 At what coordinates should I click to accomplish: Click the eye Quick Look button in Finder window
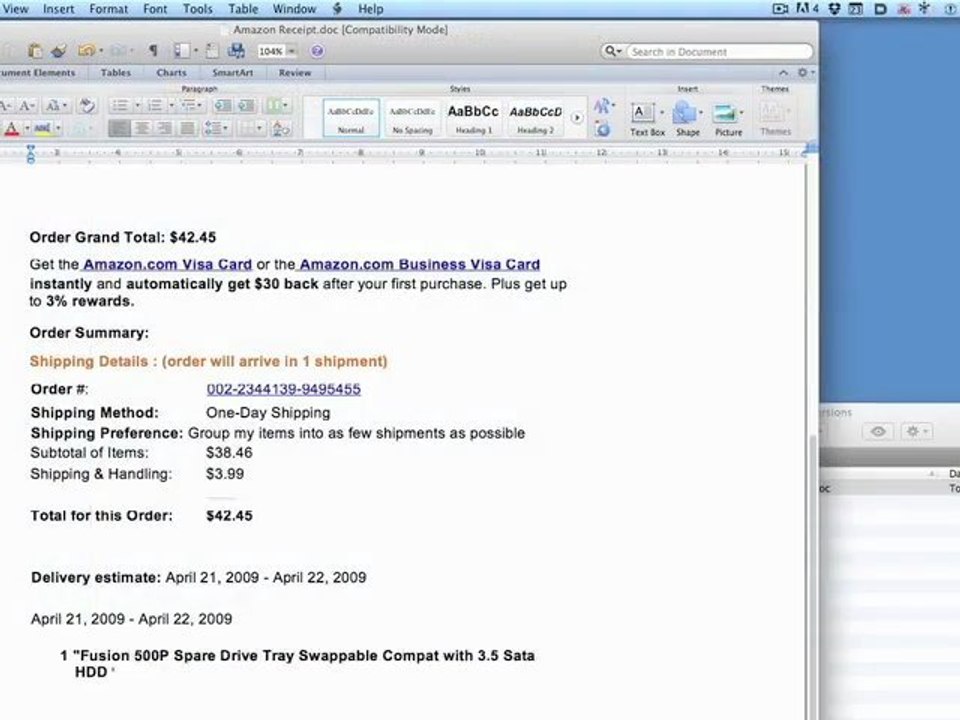click(x=878, y=432)
